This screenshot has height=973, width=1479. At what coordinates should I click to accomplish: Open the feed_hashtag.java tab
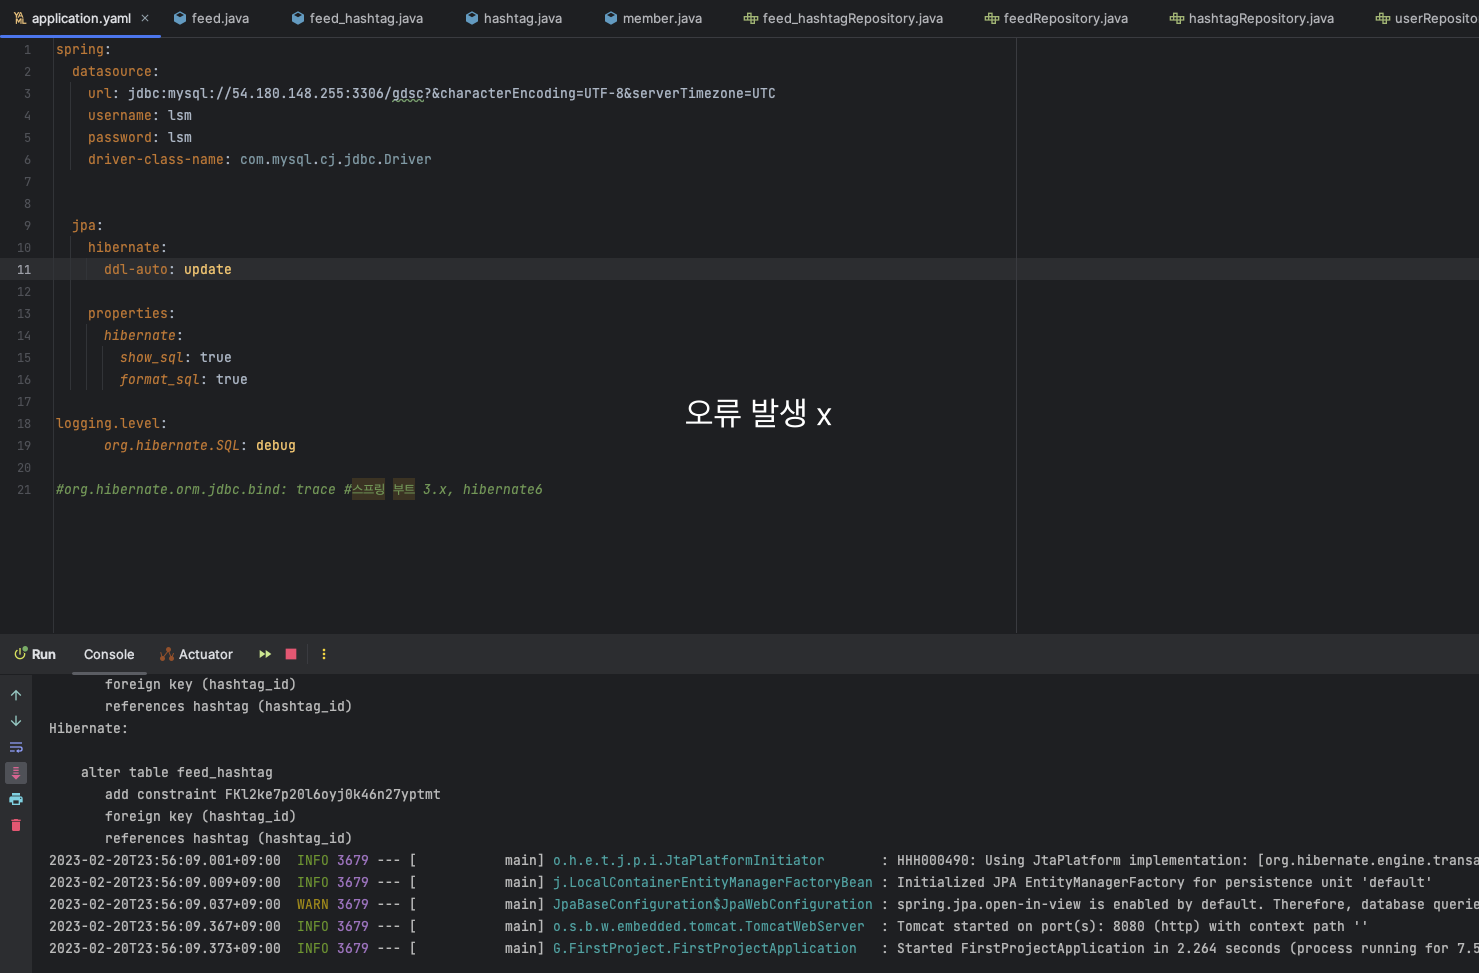[x=357, y=18]
